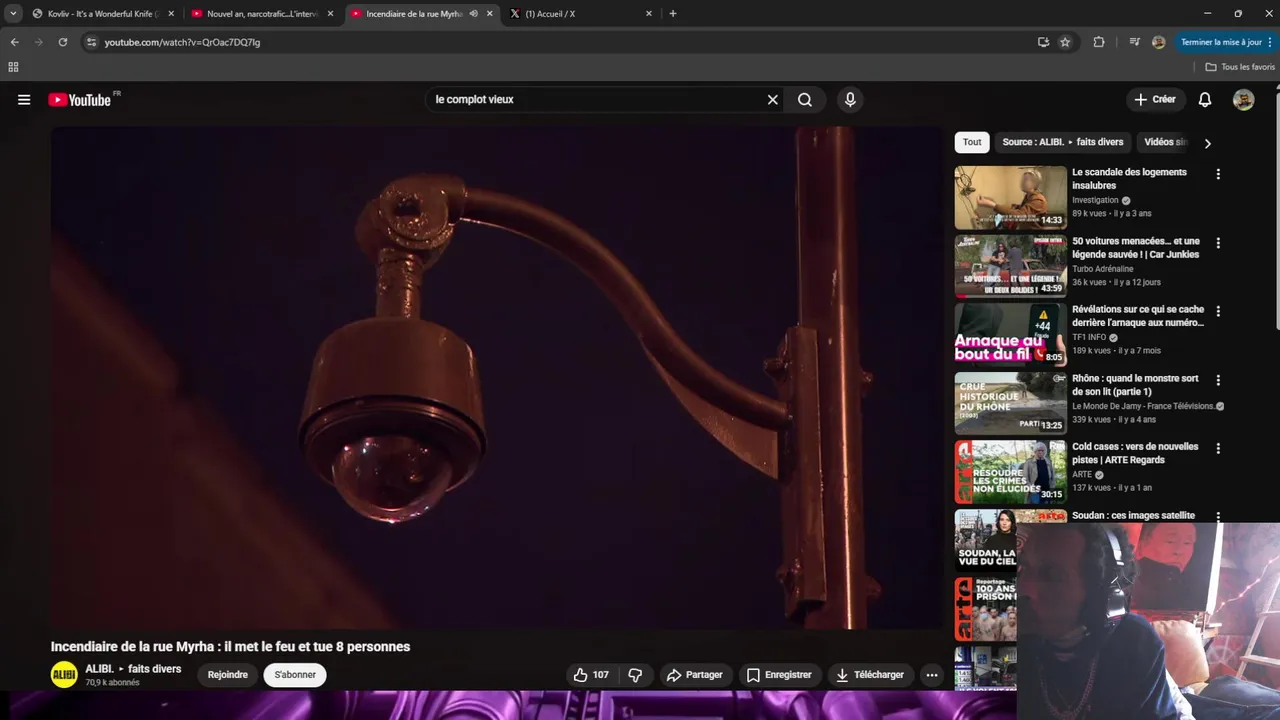Dislike the video with thumbs down
The image size is (1280, 720).
[x=635, y=675]
